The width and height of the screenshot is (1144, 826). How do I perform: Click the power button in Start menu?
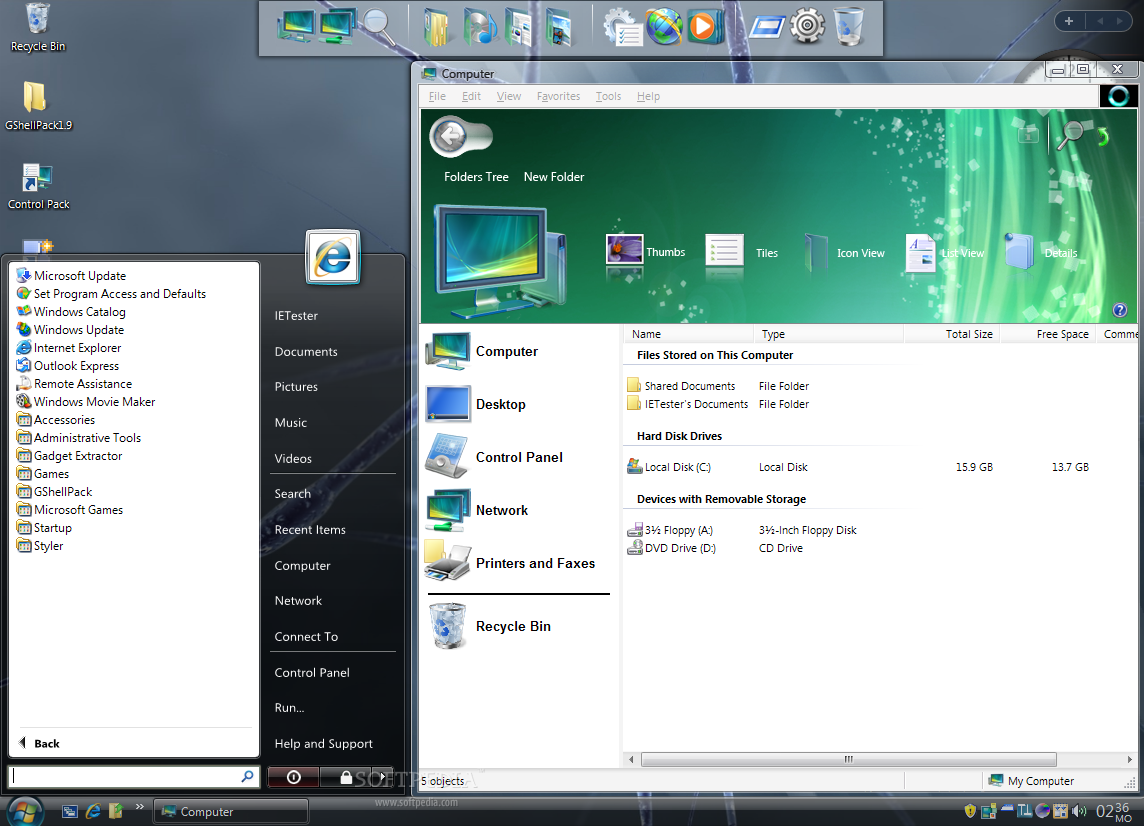(293, 777)
